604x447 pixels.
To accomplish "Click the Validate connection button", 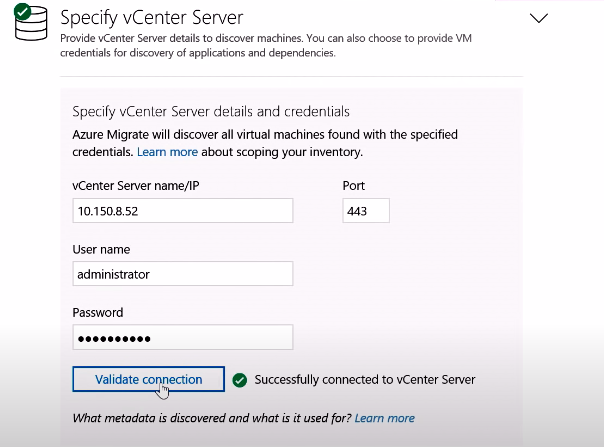I will click(x=148, y=379).
